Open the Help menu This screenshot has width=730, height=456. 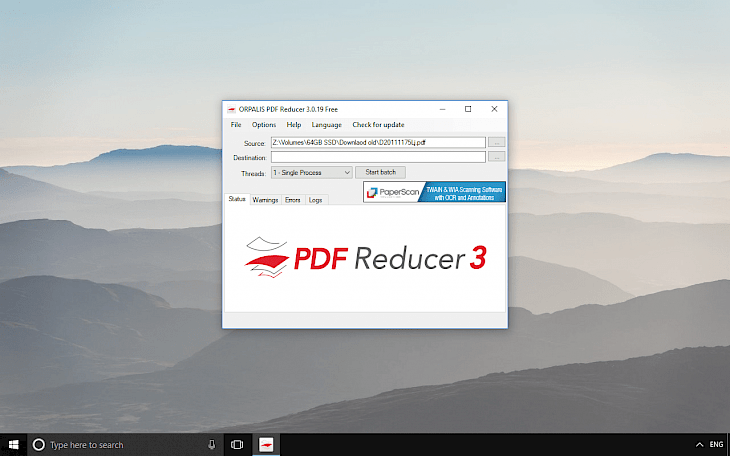tap(294, 125)
